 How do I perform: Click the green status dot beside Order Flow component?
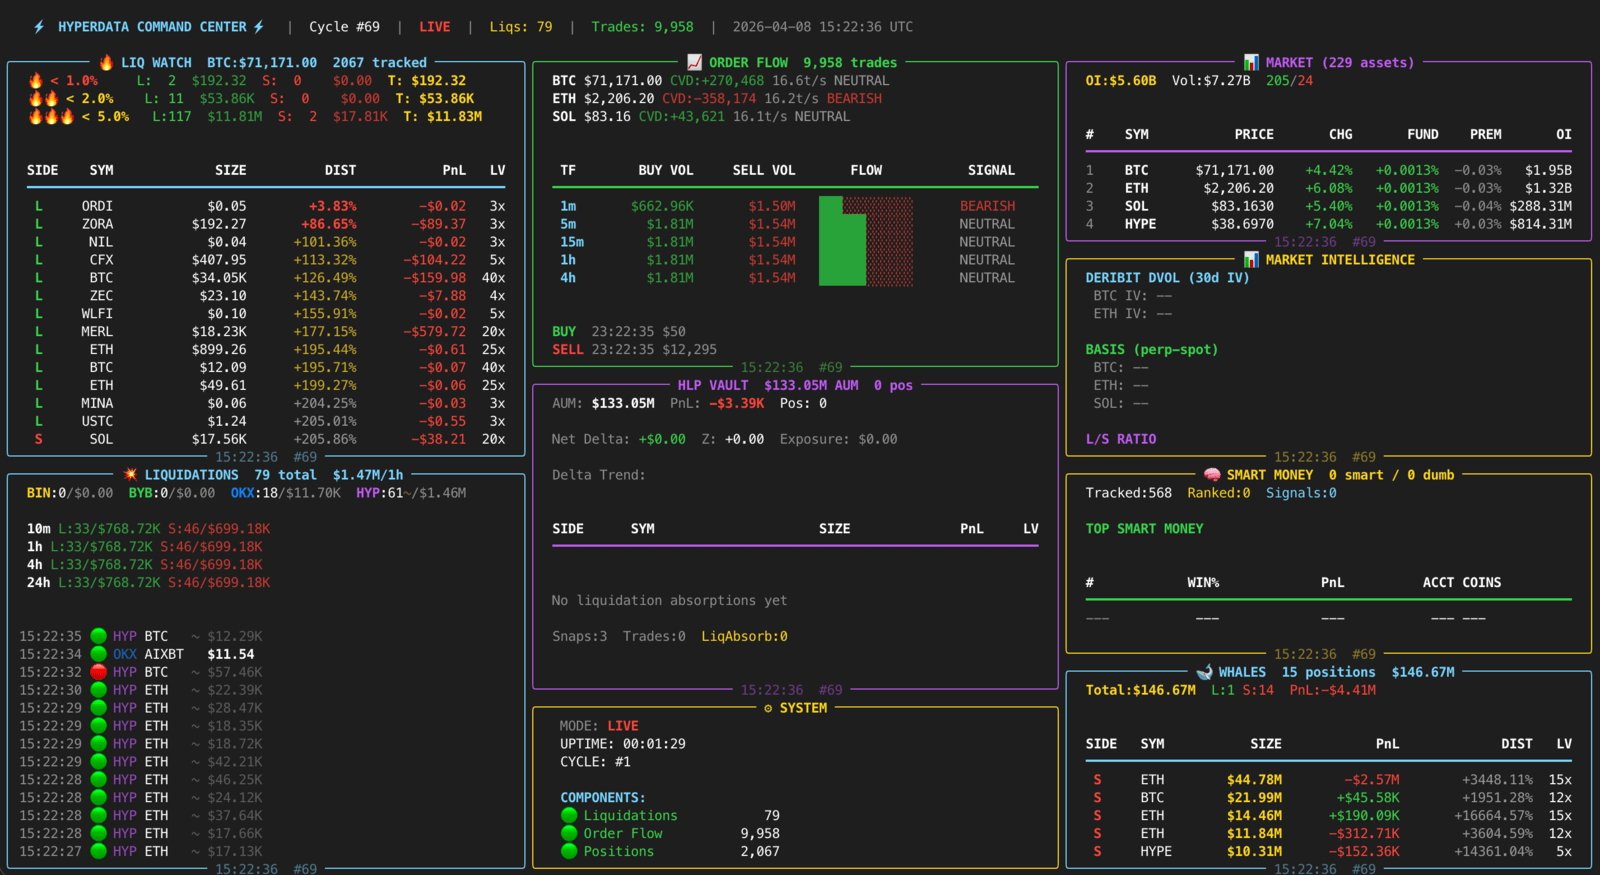coord(569,833)
